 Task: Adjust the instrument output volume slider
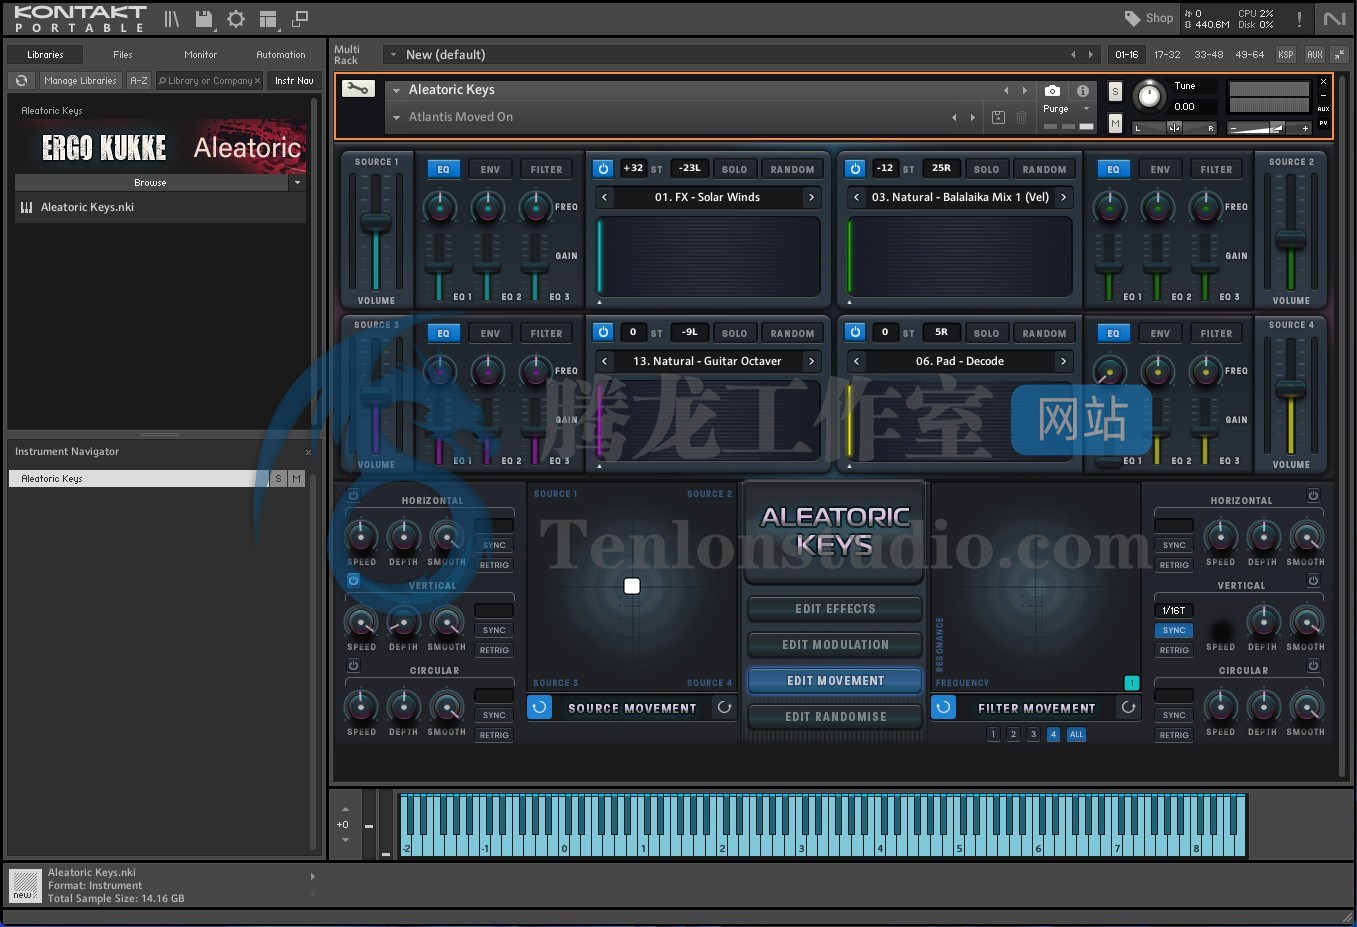(1270, 128)
